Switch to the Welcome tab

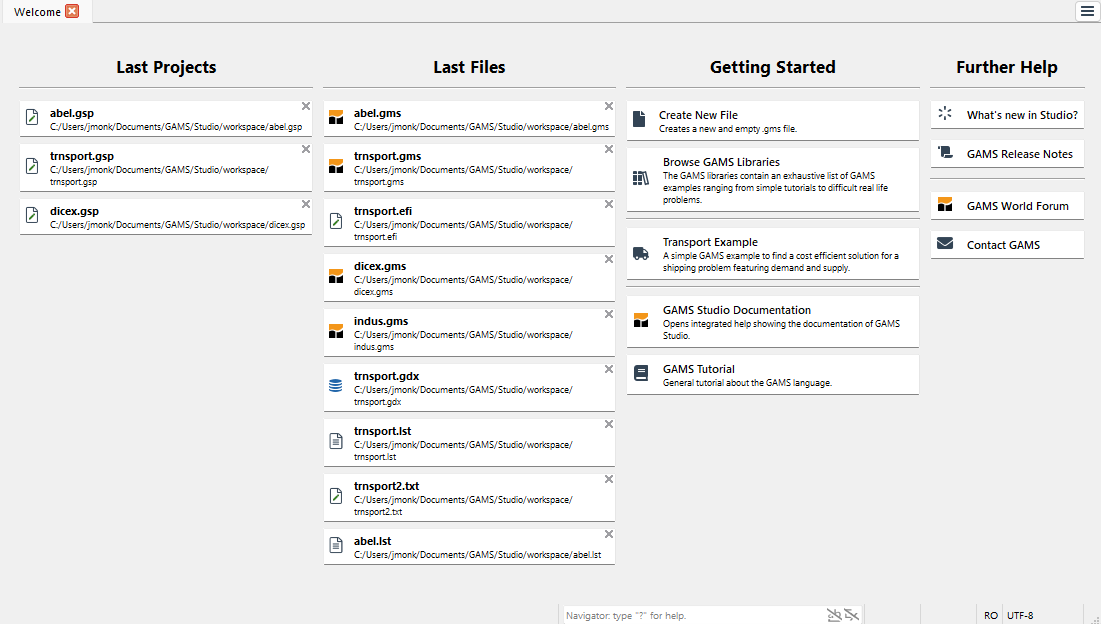click(x=36, y=11)
